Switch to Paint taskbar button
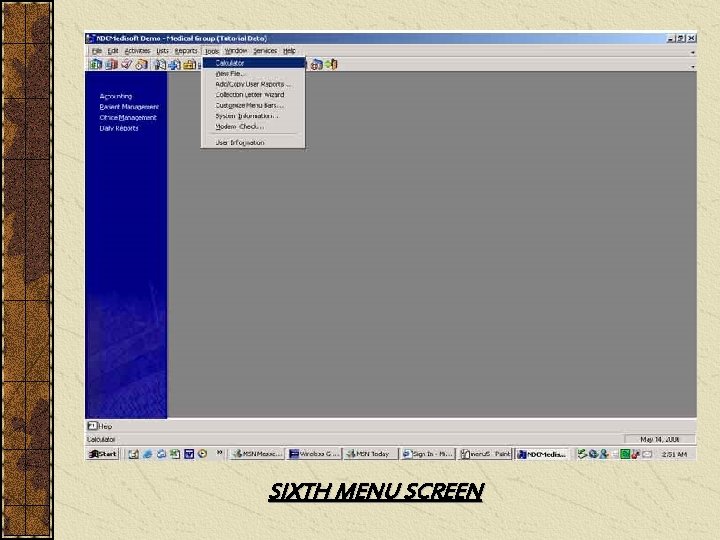 [x=485, y=454]
